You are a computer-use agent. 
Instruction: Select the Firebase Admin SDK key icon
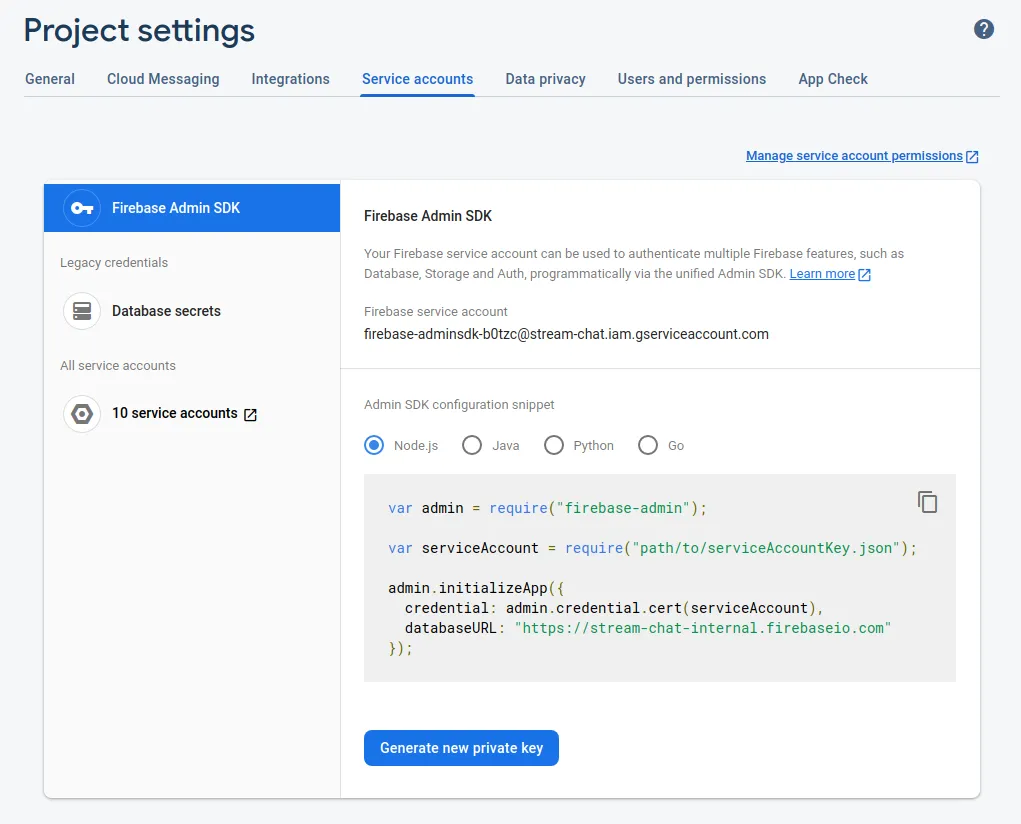(81, 208)
